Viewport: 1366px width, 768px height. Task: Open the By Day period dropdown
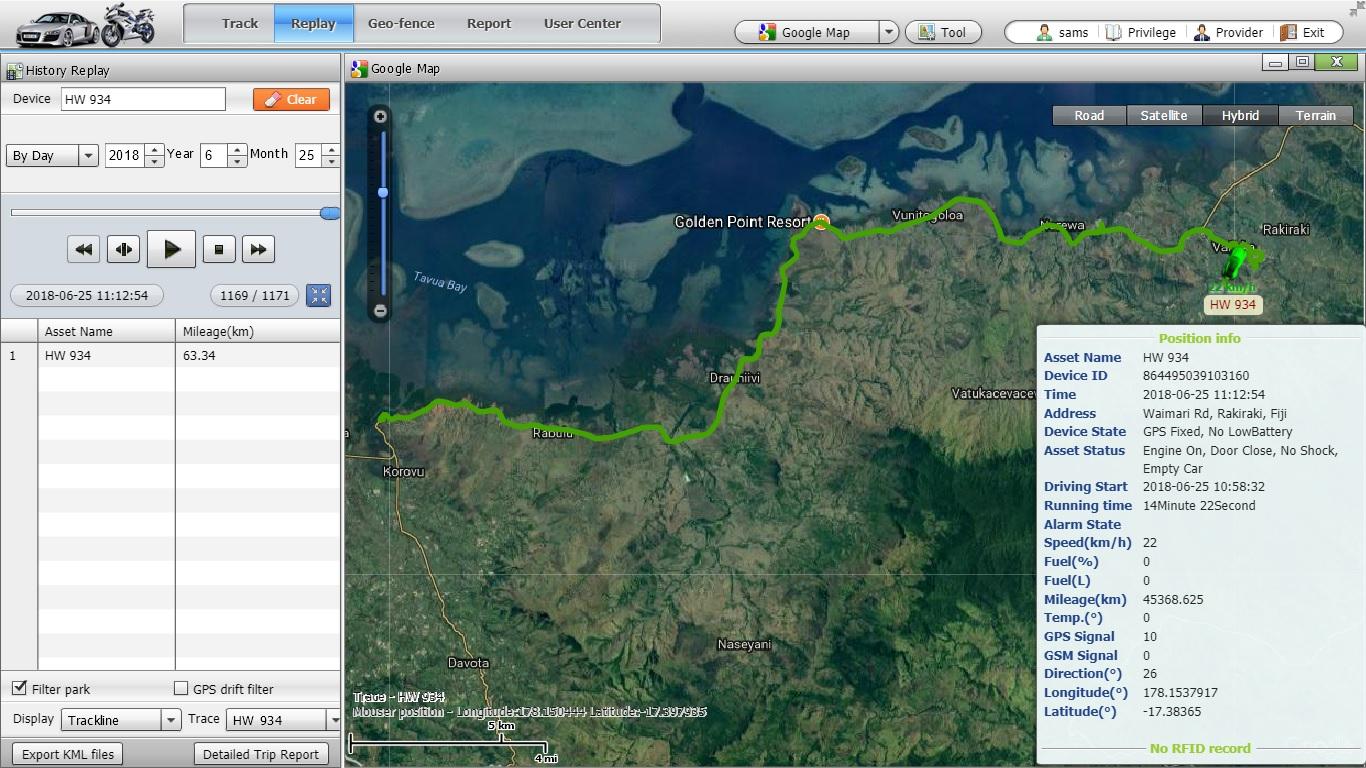[88, 155]
